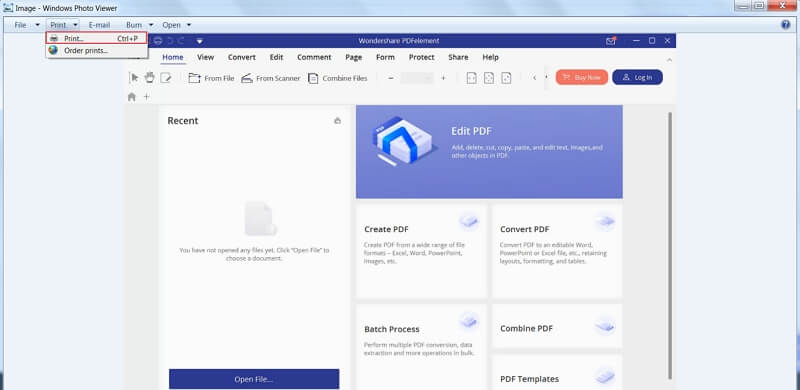Click the next page right arrow
Screen dimensions: 800x390
pos(546,78)
